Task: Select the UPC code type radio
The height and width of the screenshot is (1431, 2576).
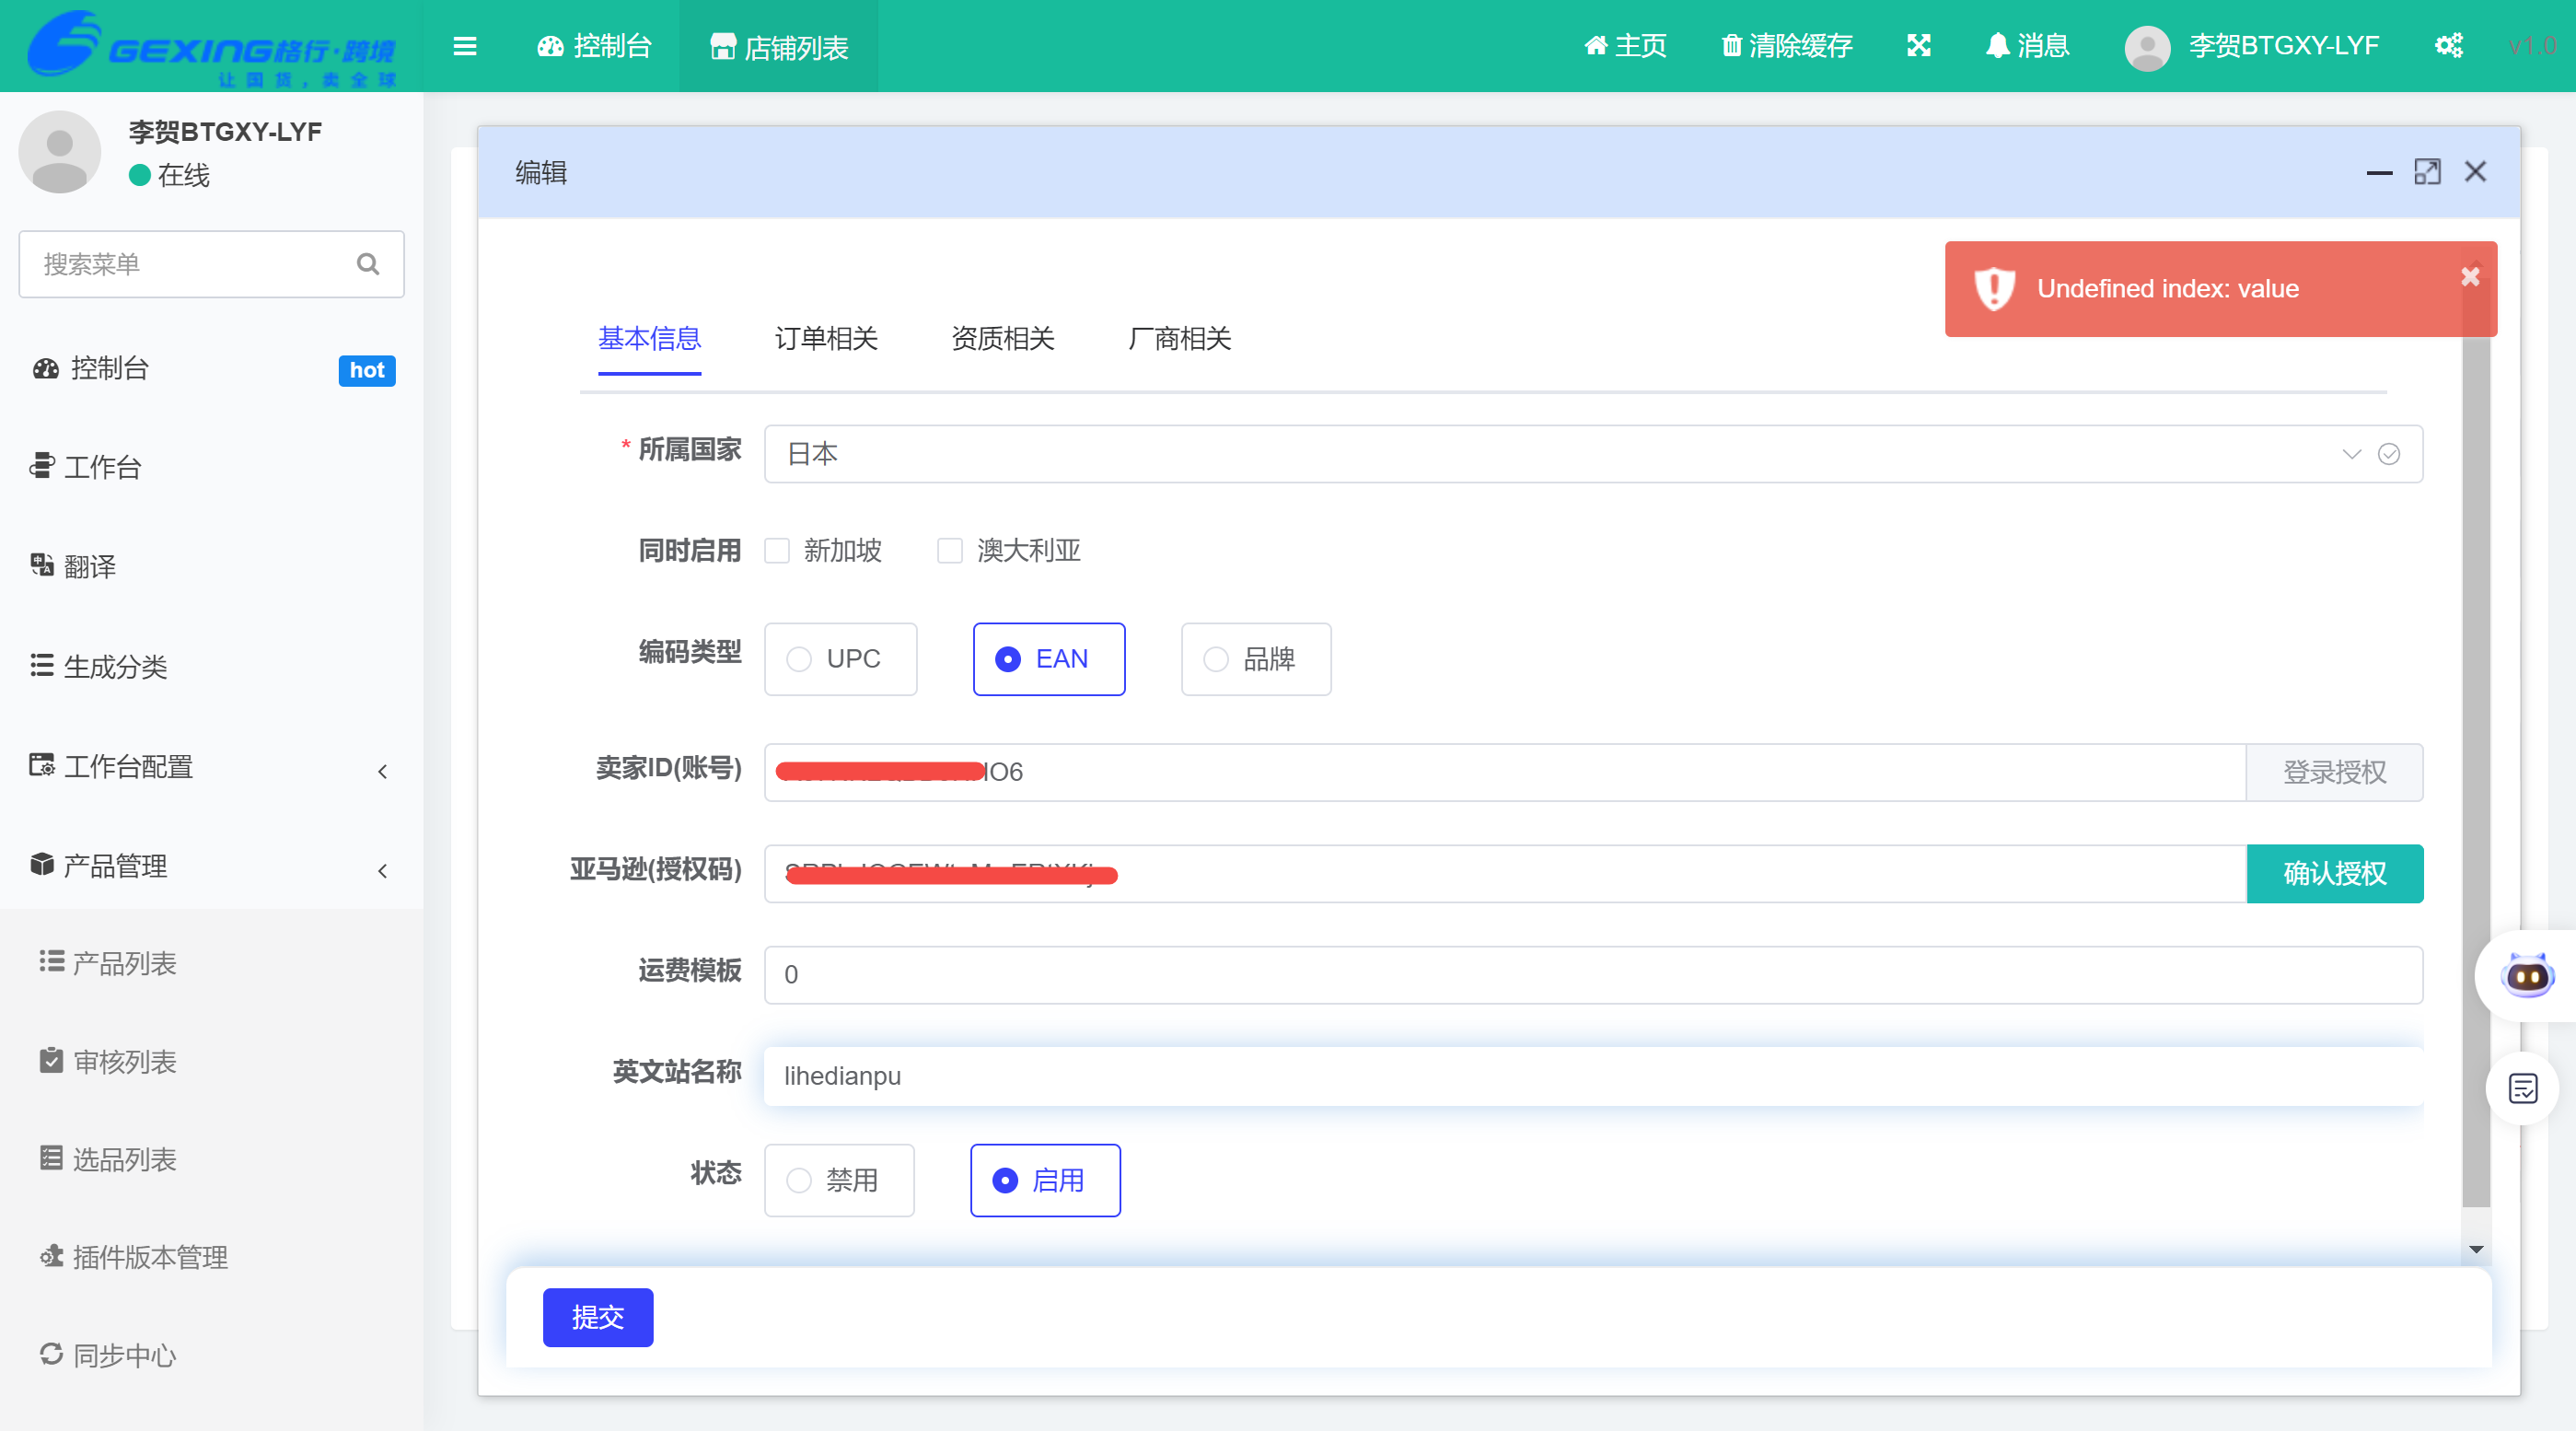Action: coord(799,659)
